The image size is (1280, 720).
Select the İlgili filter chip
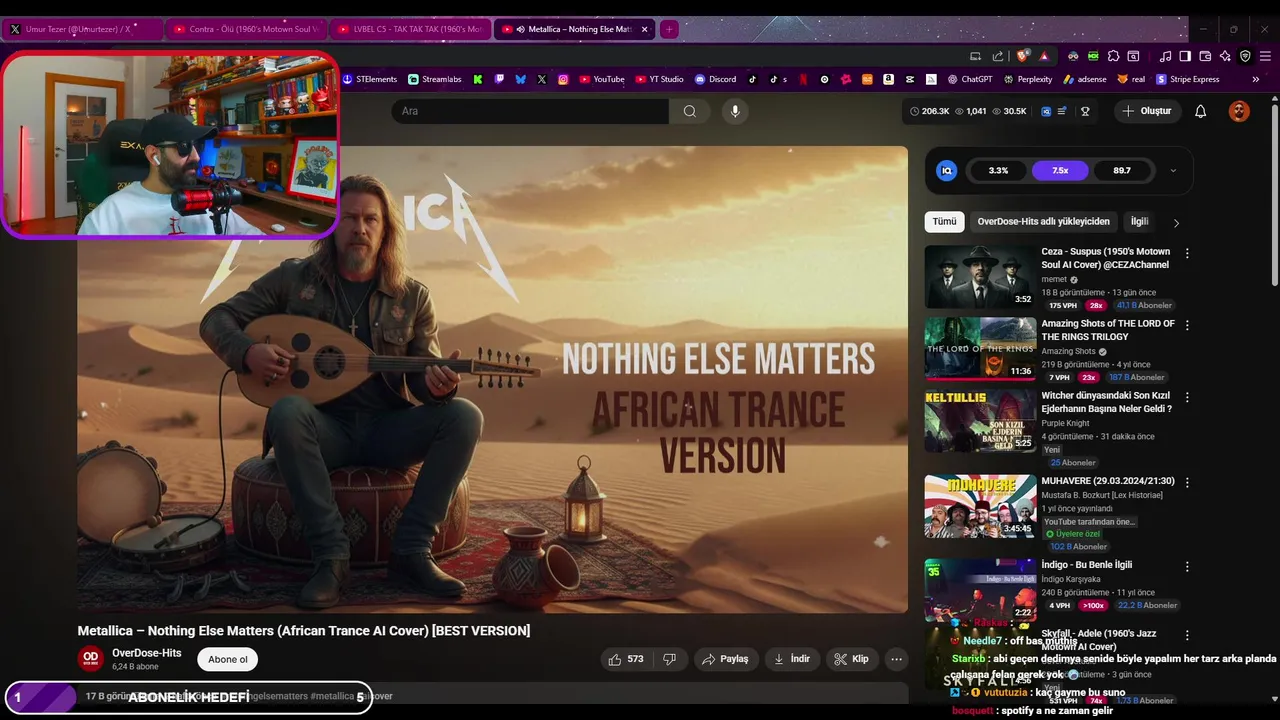click(1140, 222)
